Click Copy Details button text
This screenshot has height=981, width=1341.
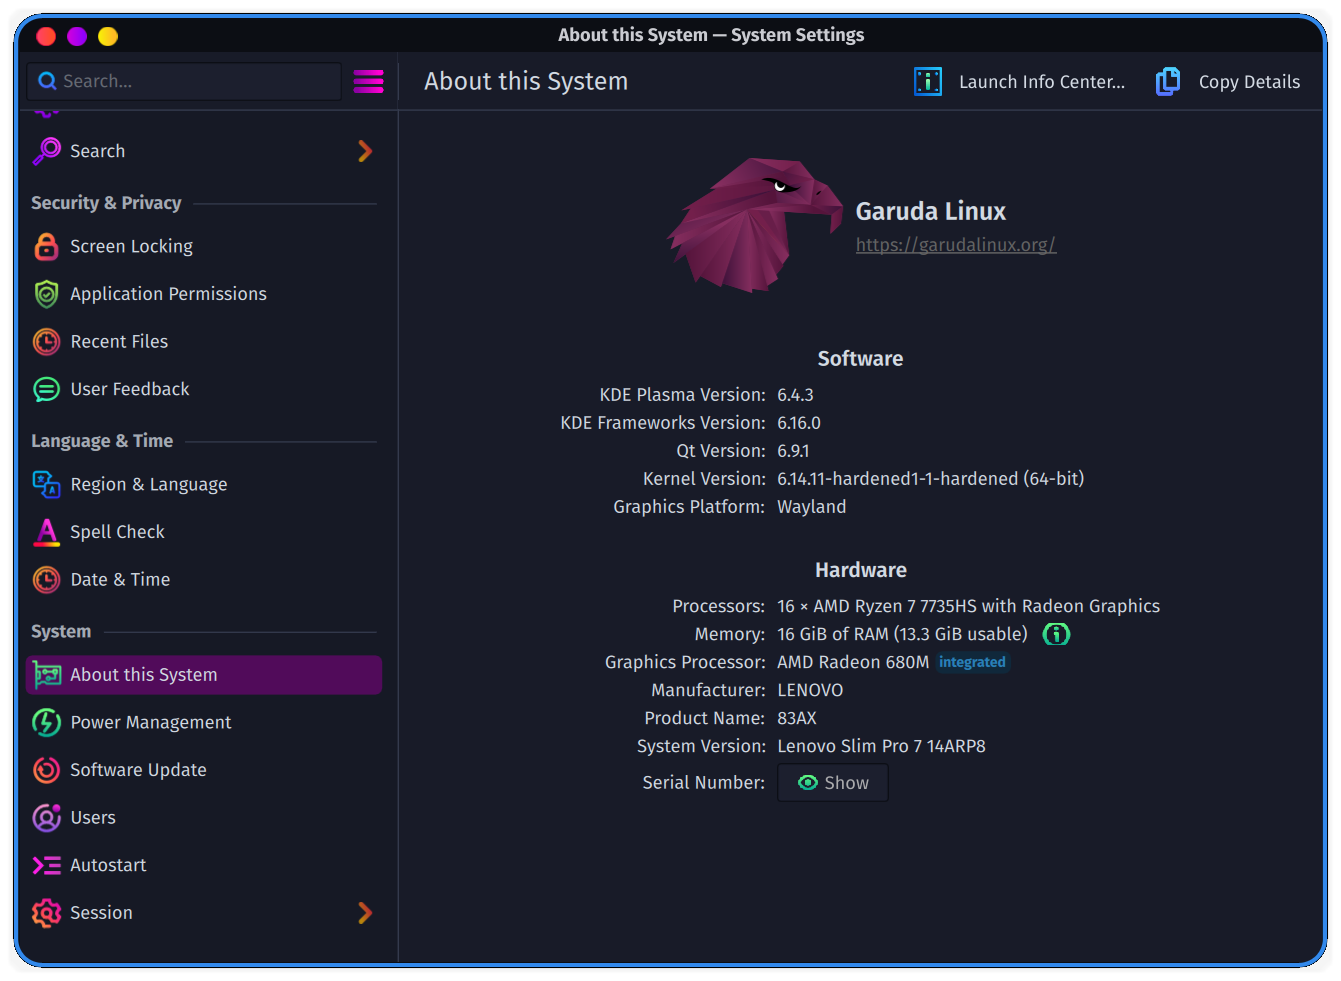[1249, 82]
